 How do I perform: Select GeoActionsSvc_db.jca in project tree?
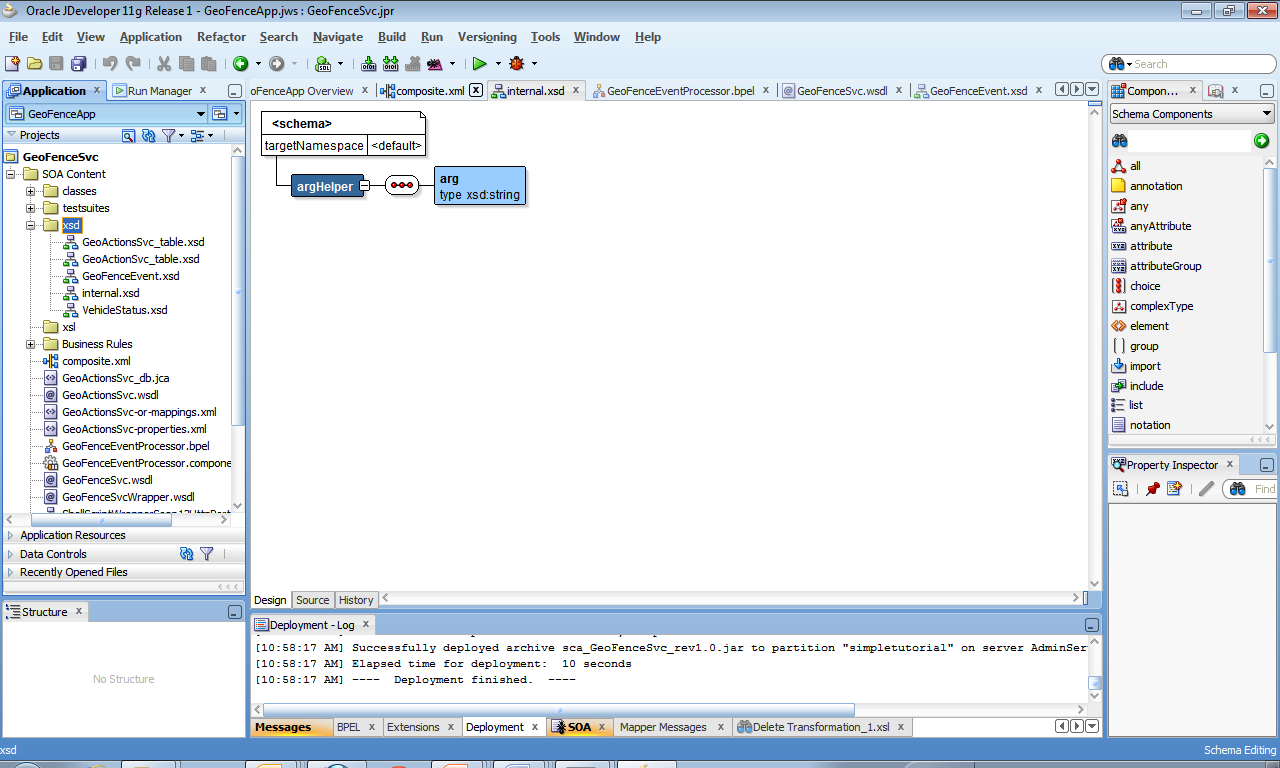coord(115,378)
